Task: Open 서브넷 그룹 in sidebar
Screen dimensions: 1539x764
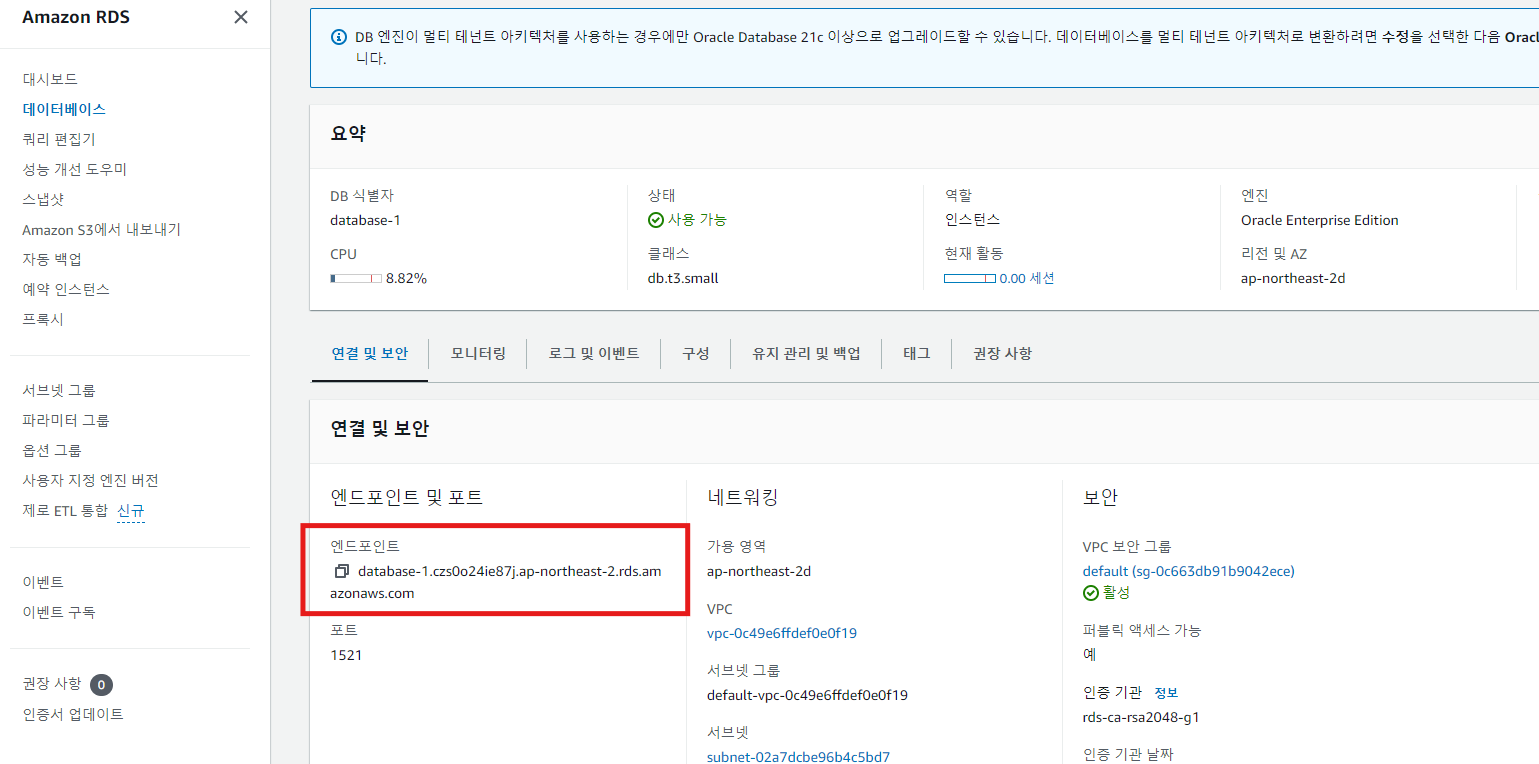Action: coord(59,390)
